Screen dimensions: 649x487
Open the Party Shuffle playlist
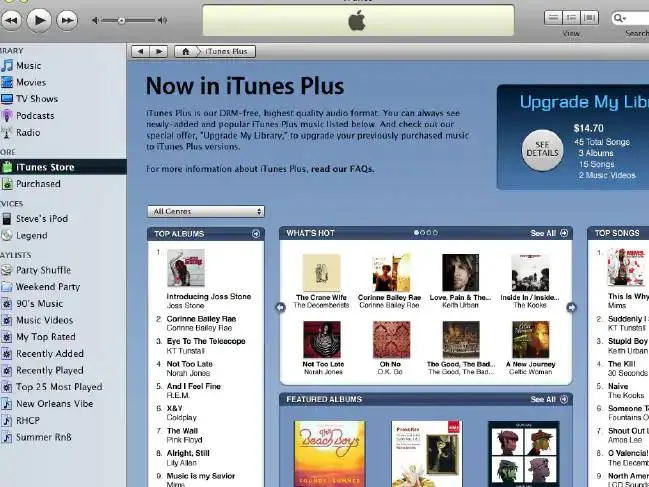click(x=42, y=270)
